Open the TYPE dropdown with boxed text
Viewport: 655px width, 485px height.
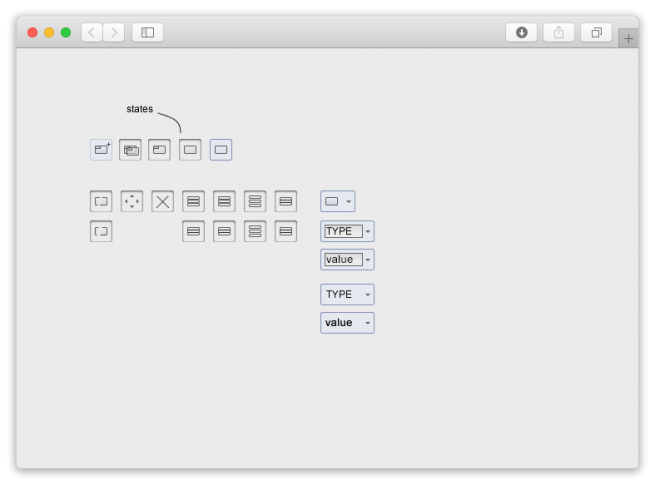point(347,231)
